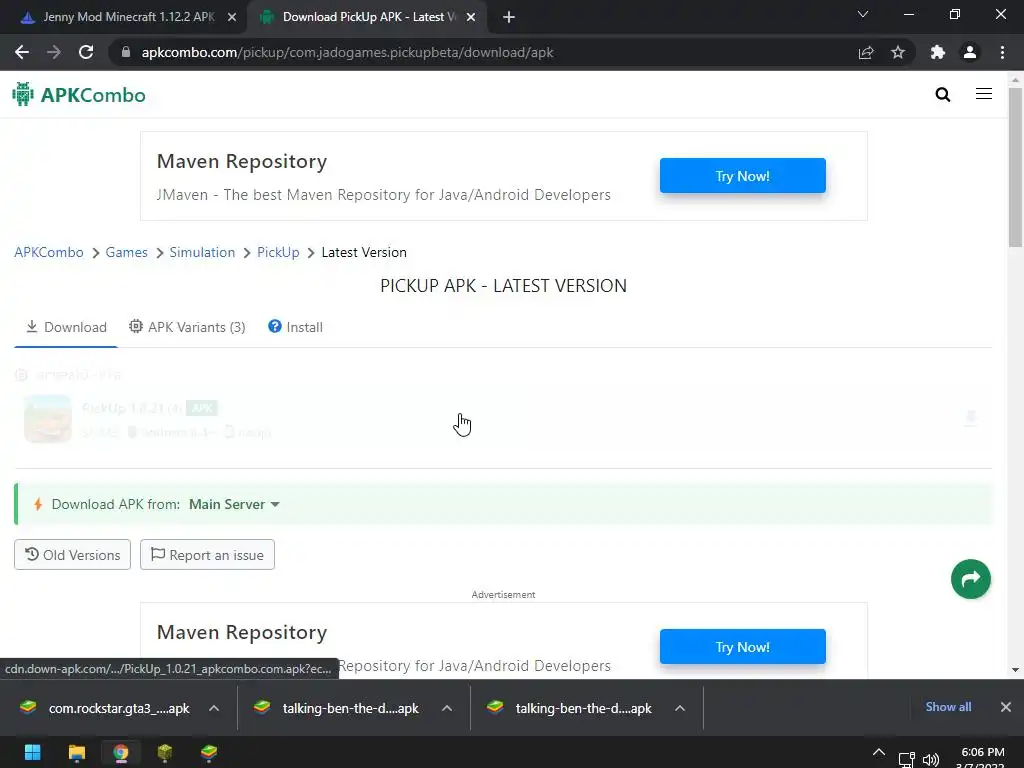The width and height of the screenshot is (1024, 768).
Task: Click the browser back arrow
Action: click(x=22, y=52)
